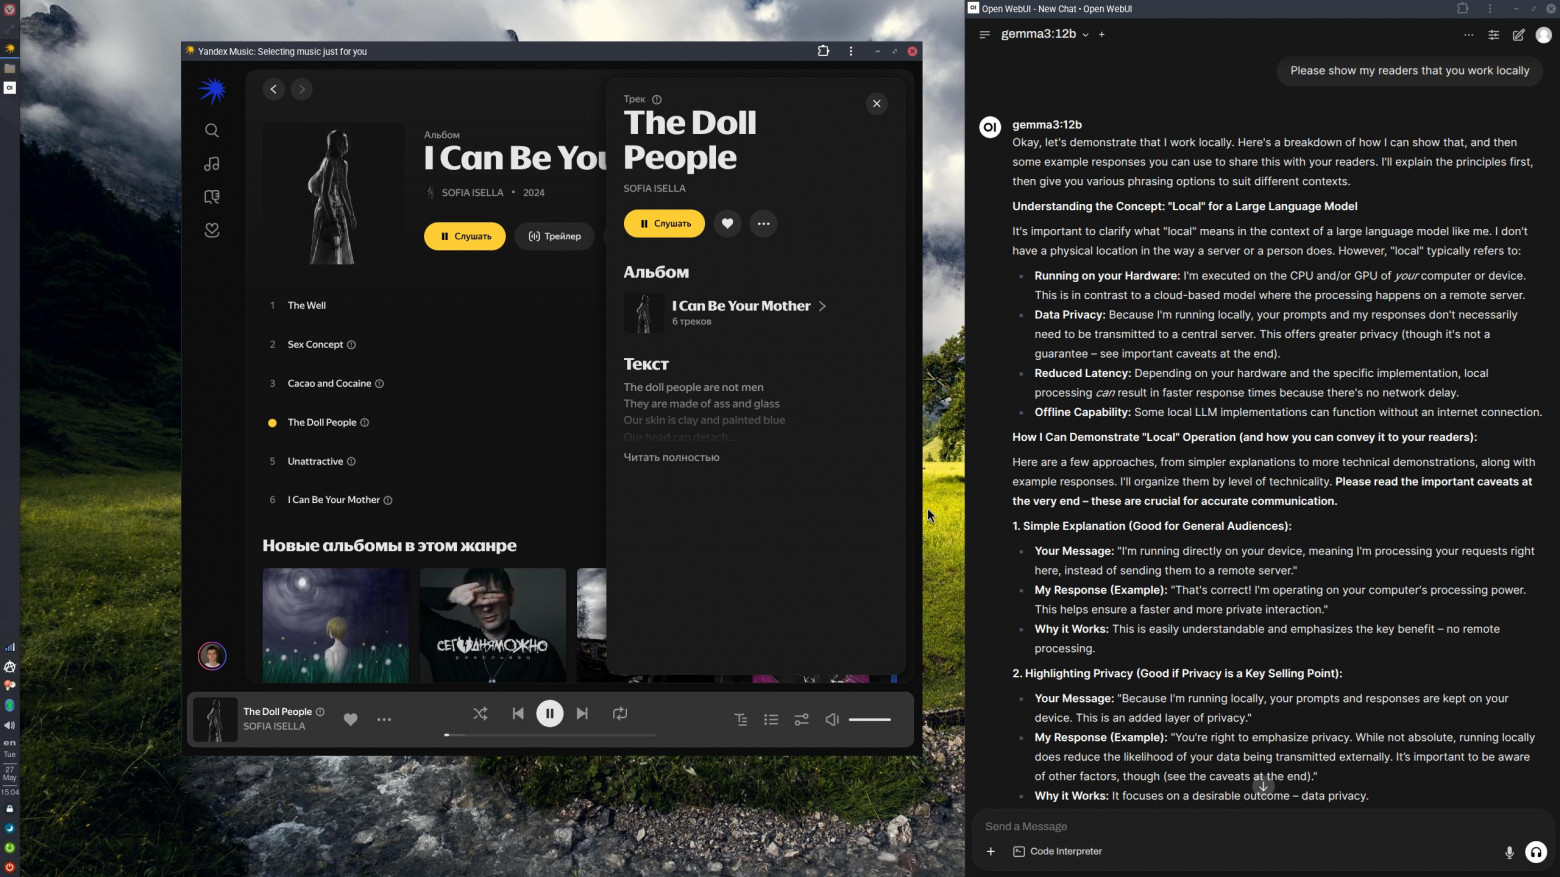Viewport: 1560px width, 877px height.
Task: Toggle shuffle in the player bar
Action: (x=481, y=714)
